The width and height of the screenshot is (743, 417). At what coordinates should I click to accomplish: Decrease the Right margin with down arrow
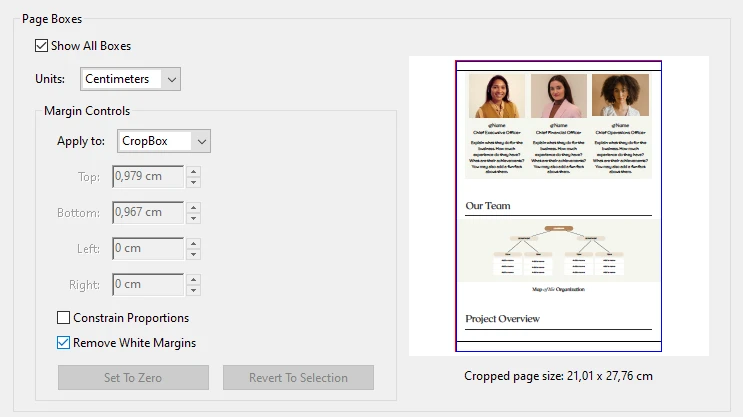193,290
